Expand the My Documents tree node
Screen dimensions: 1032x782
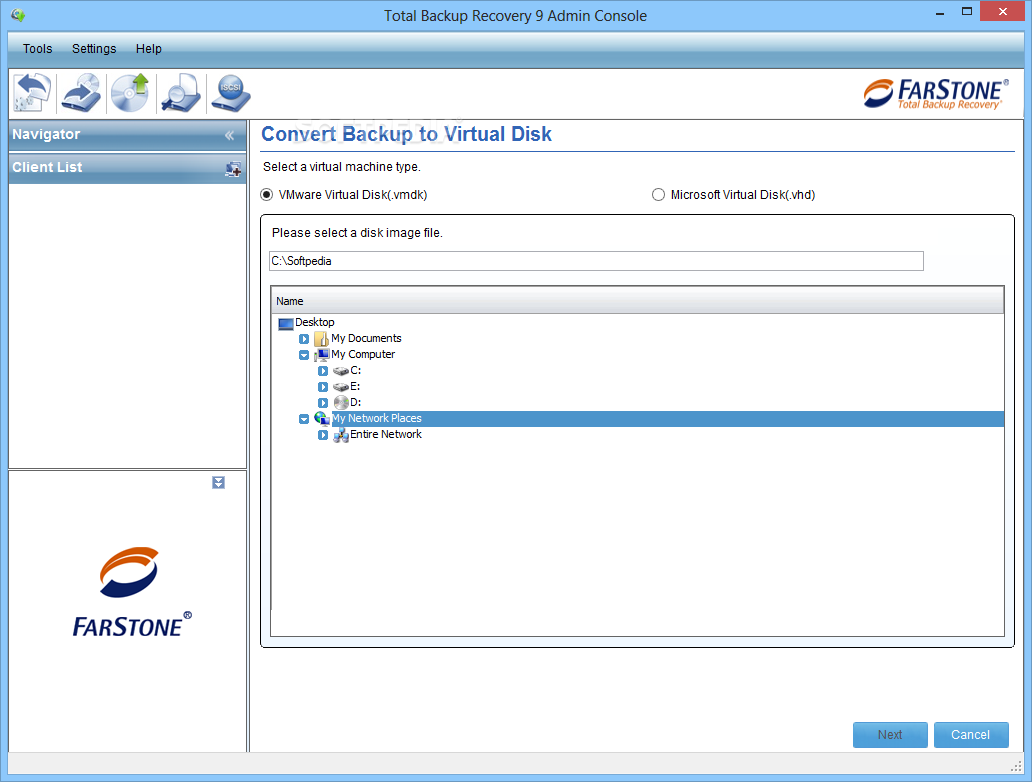(x=303, y=339)
